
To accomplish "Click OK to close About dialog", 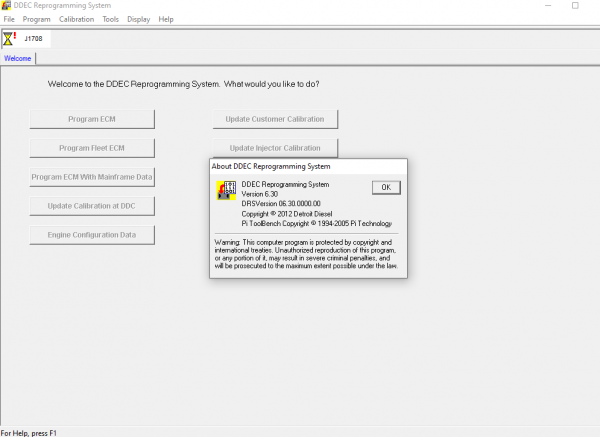I will pyautogui.click(x=386, y=188).
